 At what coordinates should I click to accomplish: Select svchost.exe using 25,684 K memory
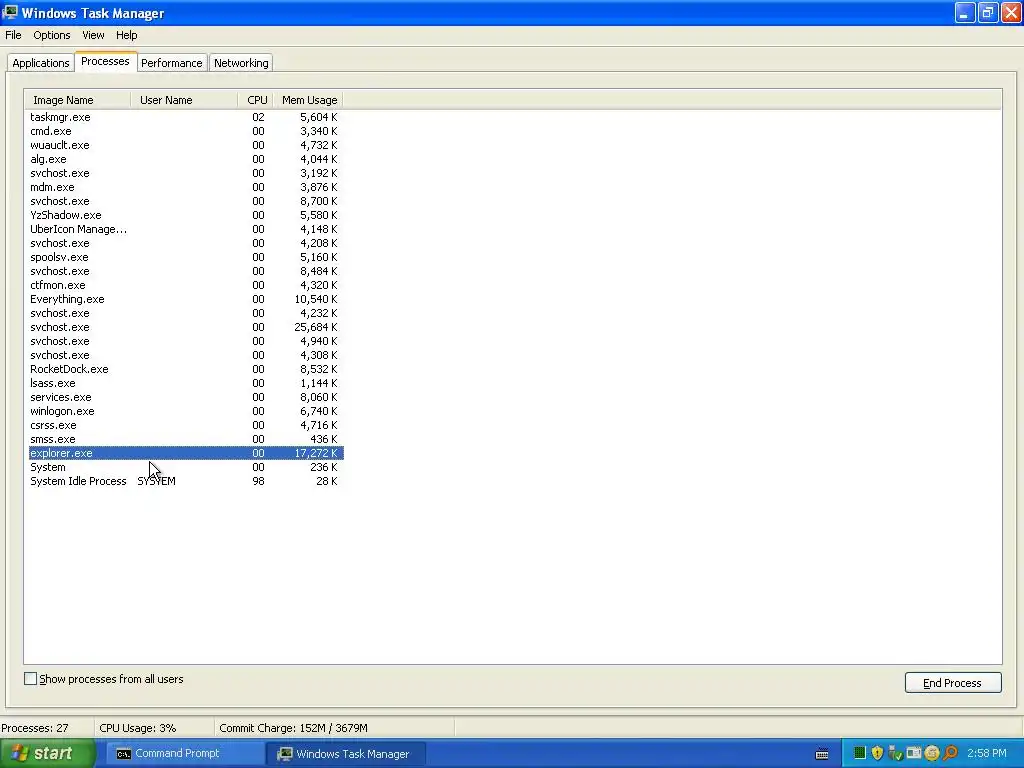point(184,327)
